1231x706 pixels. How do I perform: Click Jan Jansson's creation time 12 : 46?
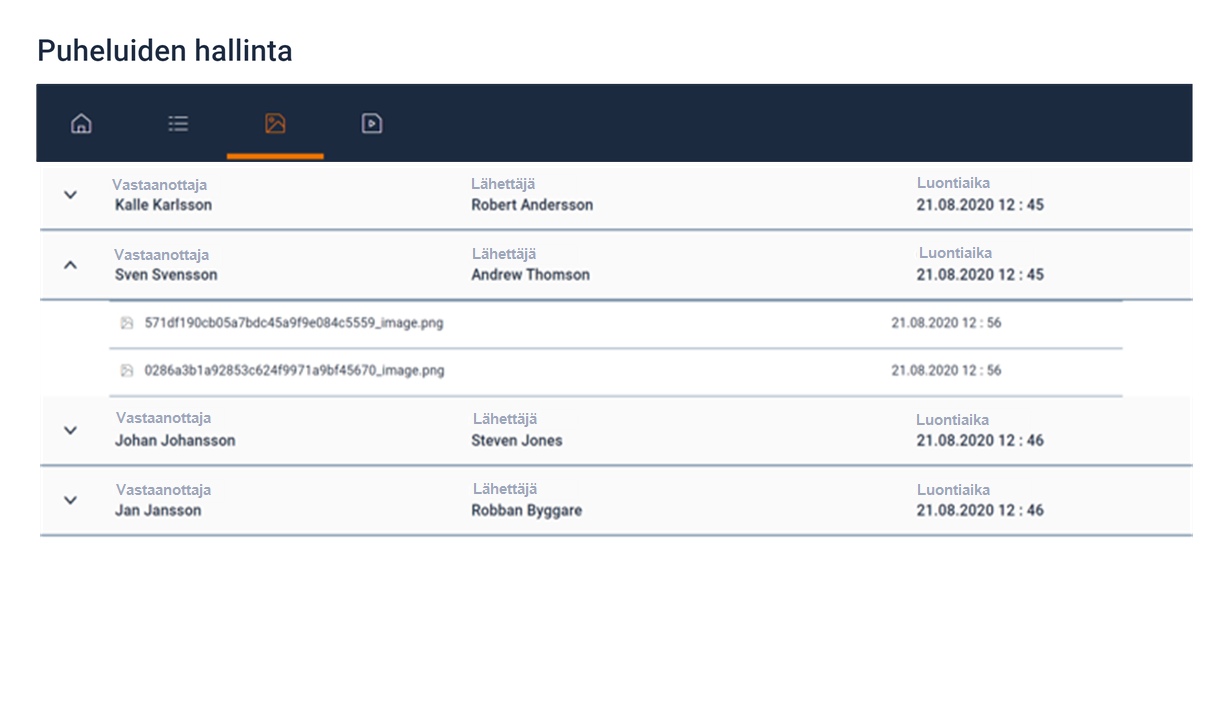(x=979, y=511)
